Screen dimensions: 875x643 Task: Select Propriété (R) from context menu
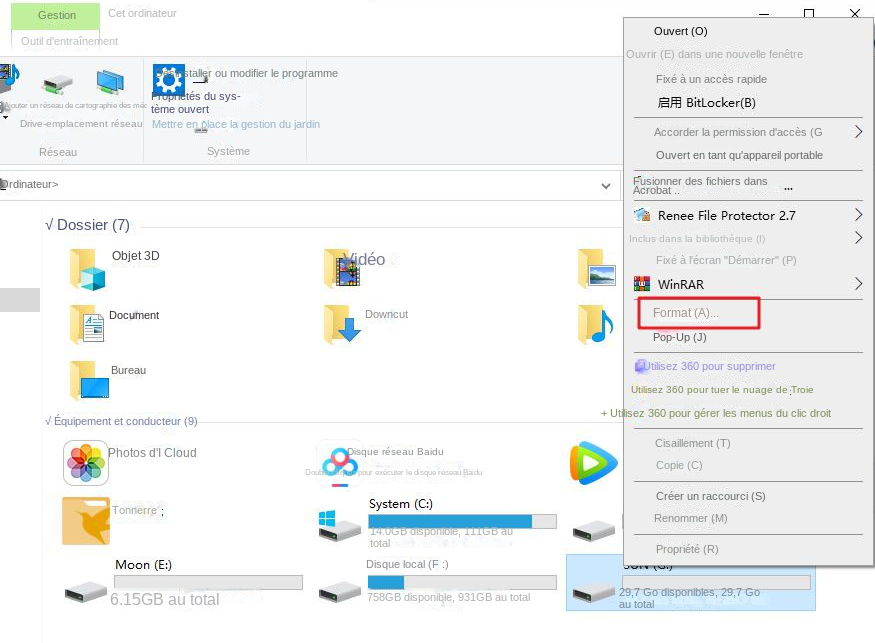(687, 549)
